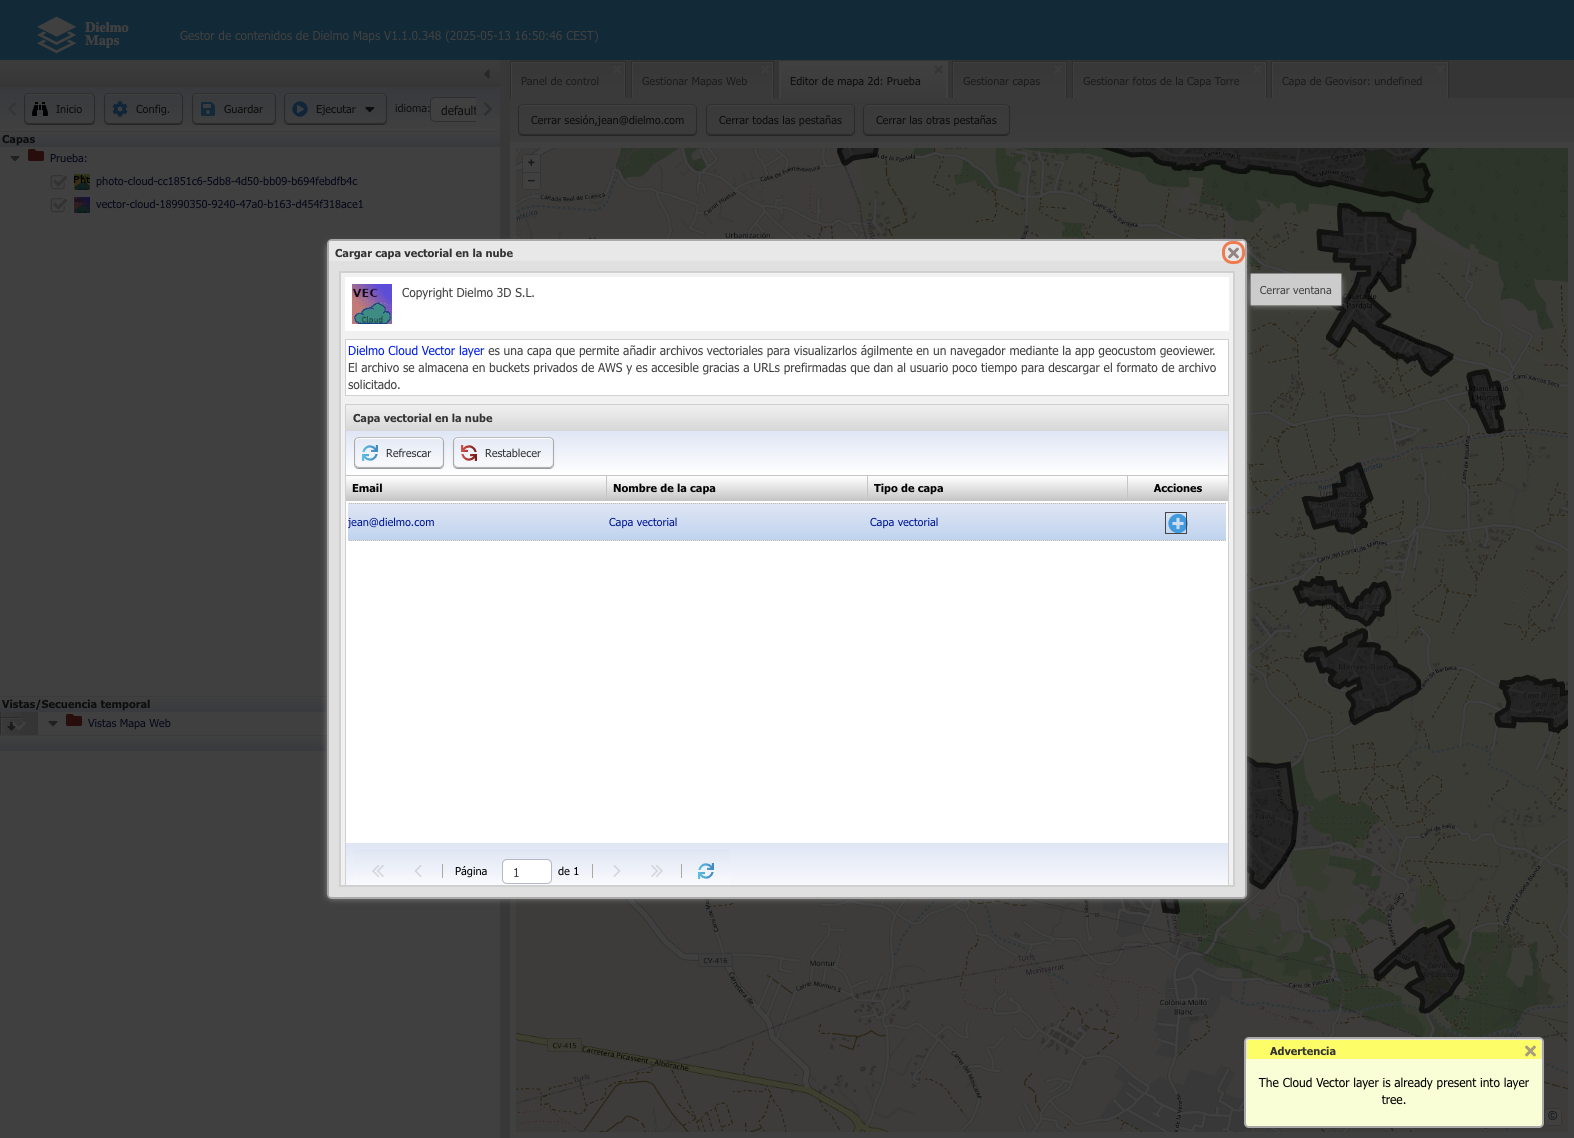
Task: Collapse the Vistas Mapa Web node
Action: tap(53, 723)
